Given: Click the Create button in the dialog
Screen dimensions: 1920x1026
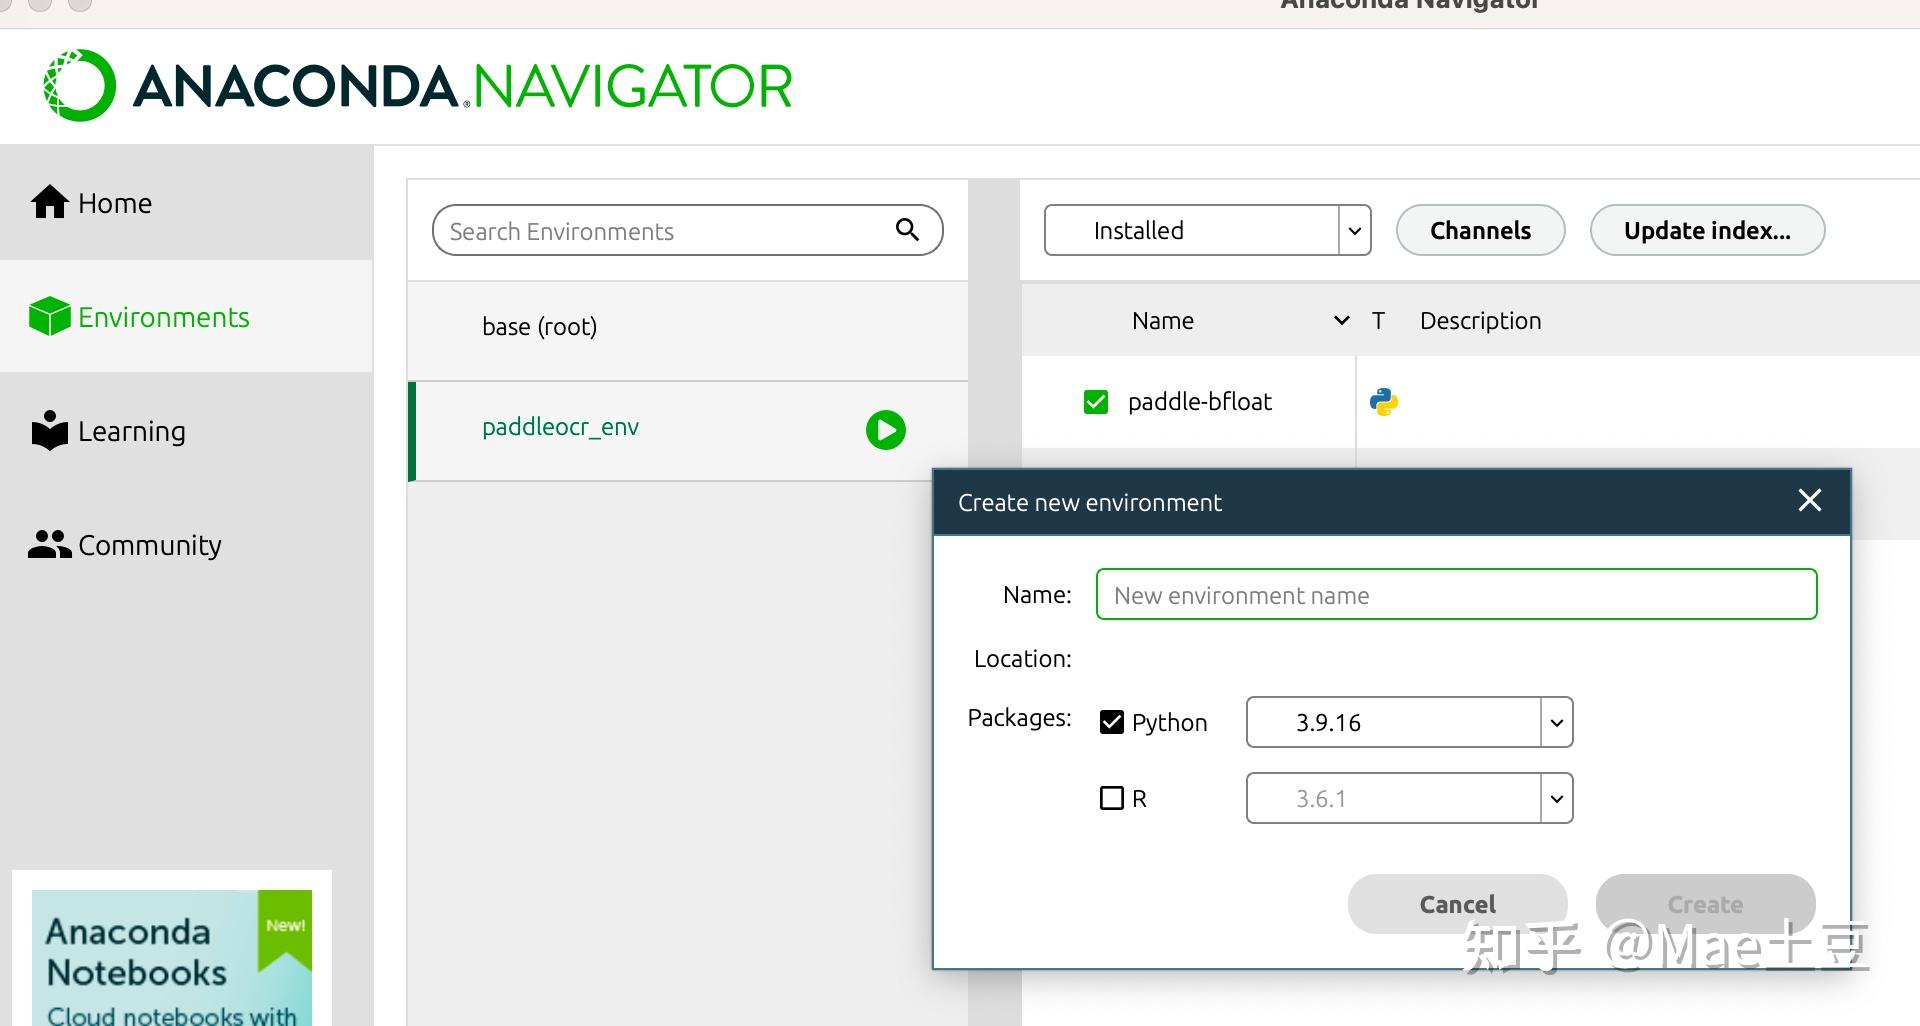Looking at the screenshot, I should pos(1705,904).
